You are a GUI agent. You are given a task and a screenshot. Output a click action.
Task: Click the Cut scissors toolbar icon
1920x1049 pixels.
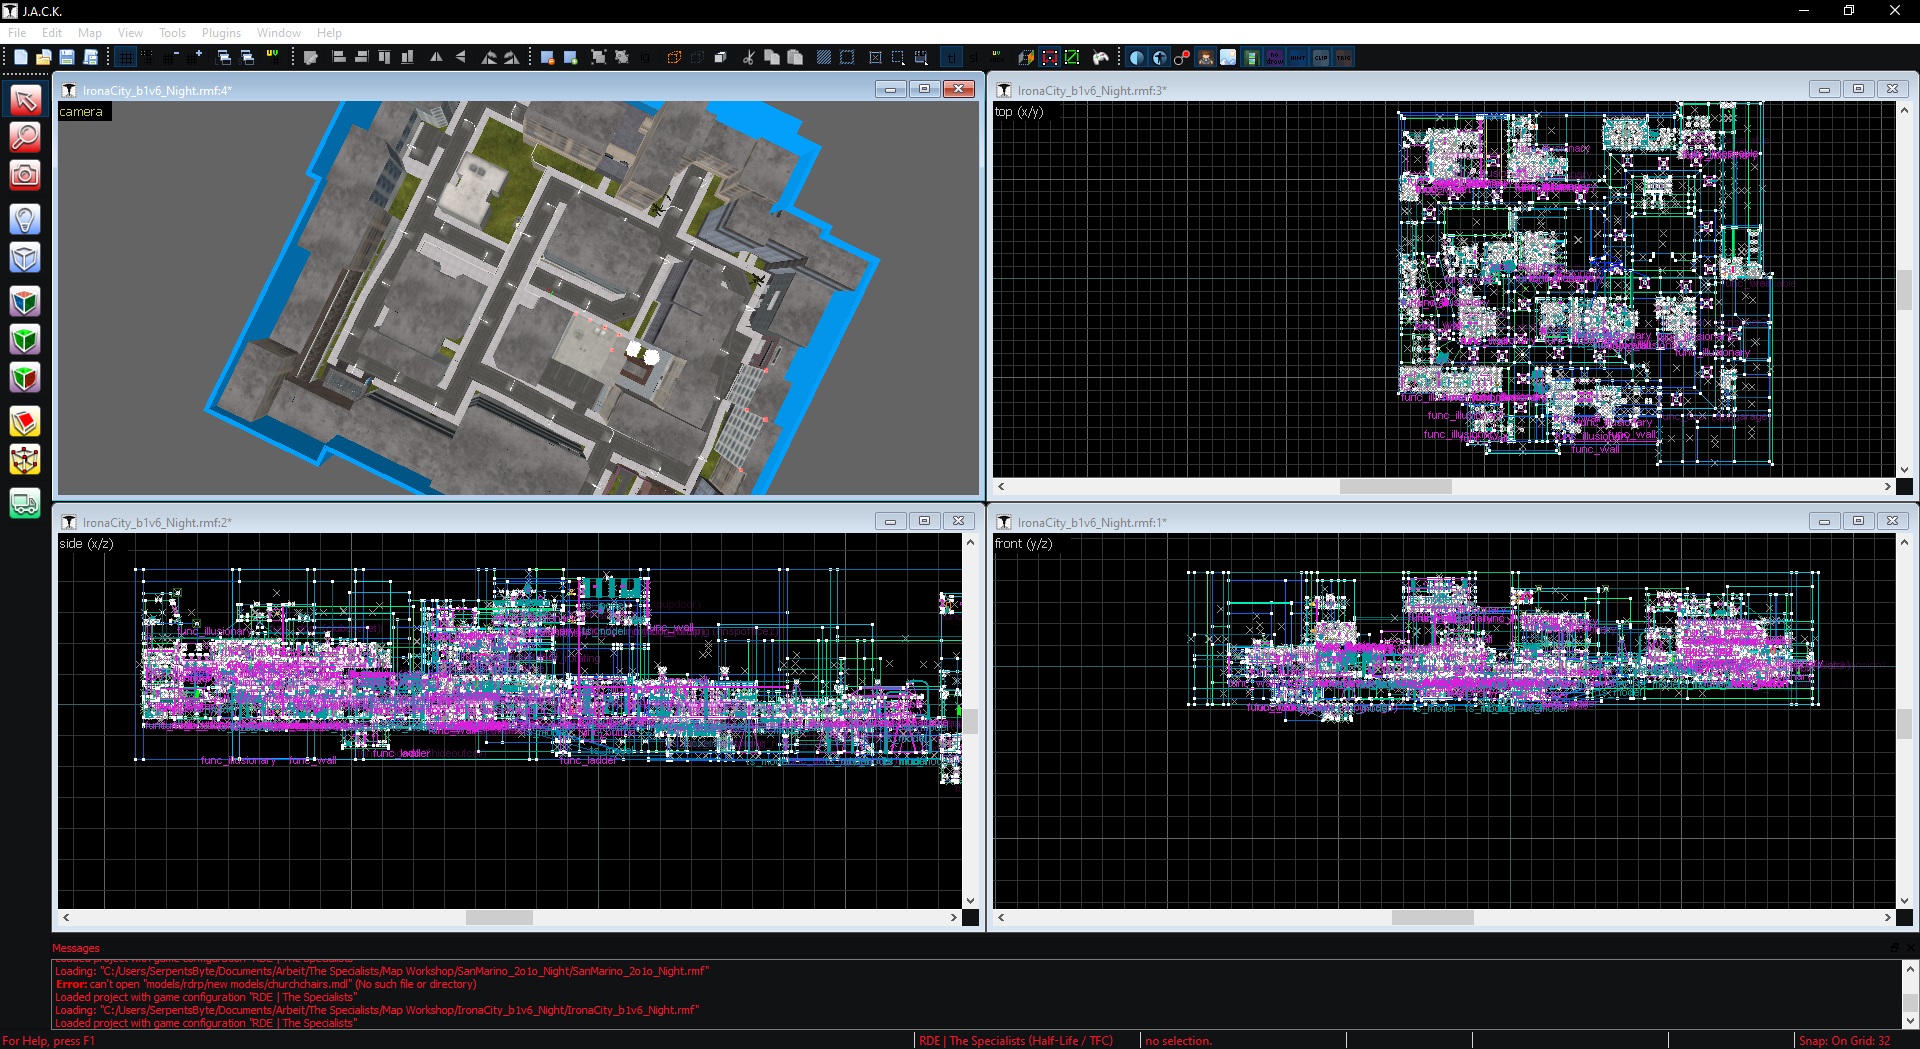pos(748,58)
